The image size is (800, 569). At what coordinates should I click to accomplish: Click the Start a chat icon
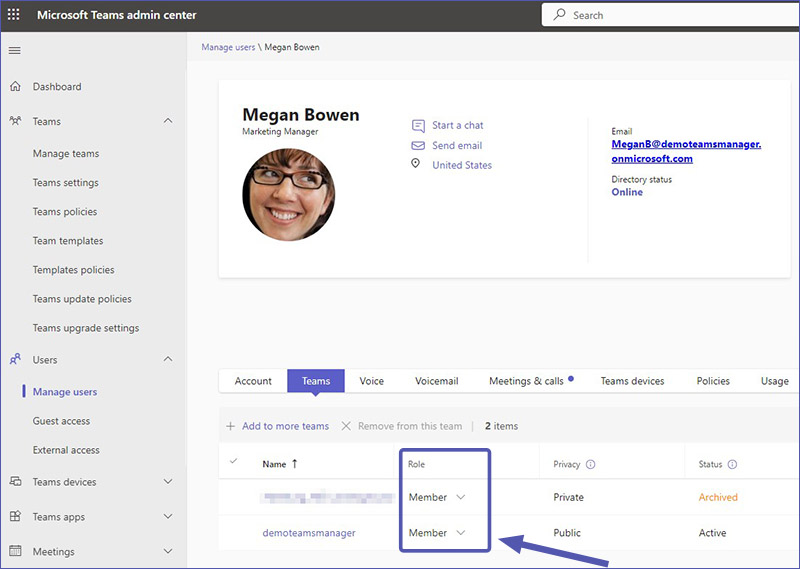418,126
